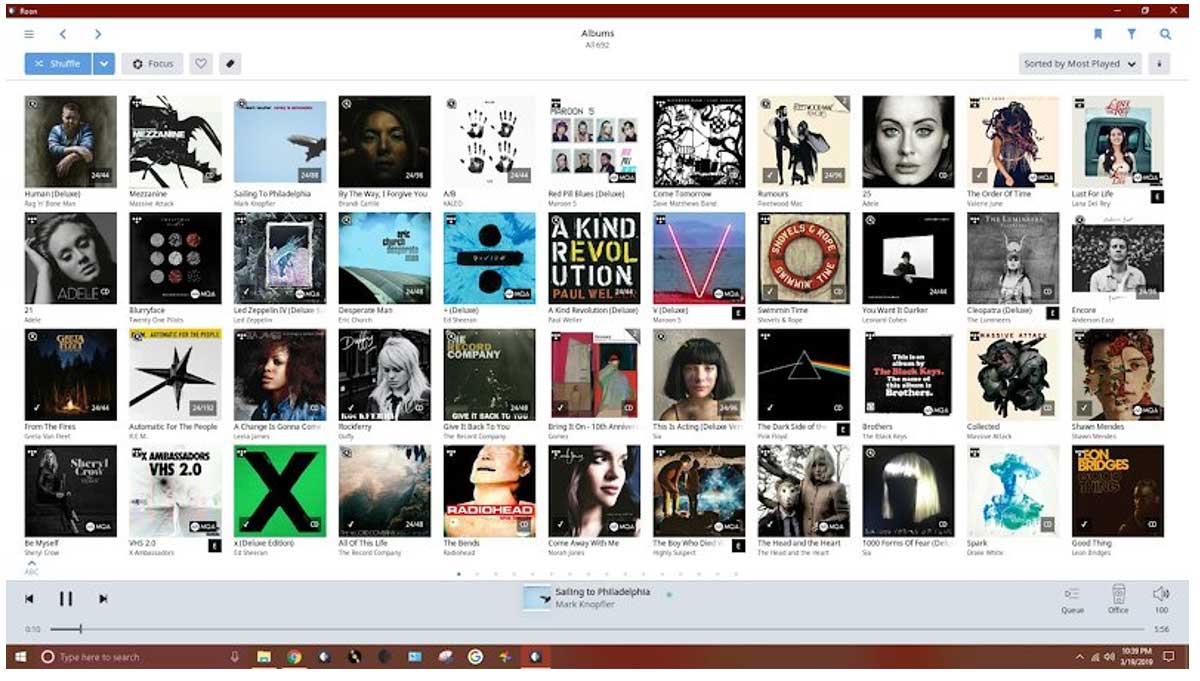
Task: Click the Sheryl Crow artist name
Action: click(41, 553)
